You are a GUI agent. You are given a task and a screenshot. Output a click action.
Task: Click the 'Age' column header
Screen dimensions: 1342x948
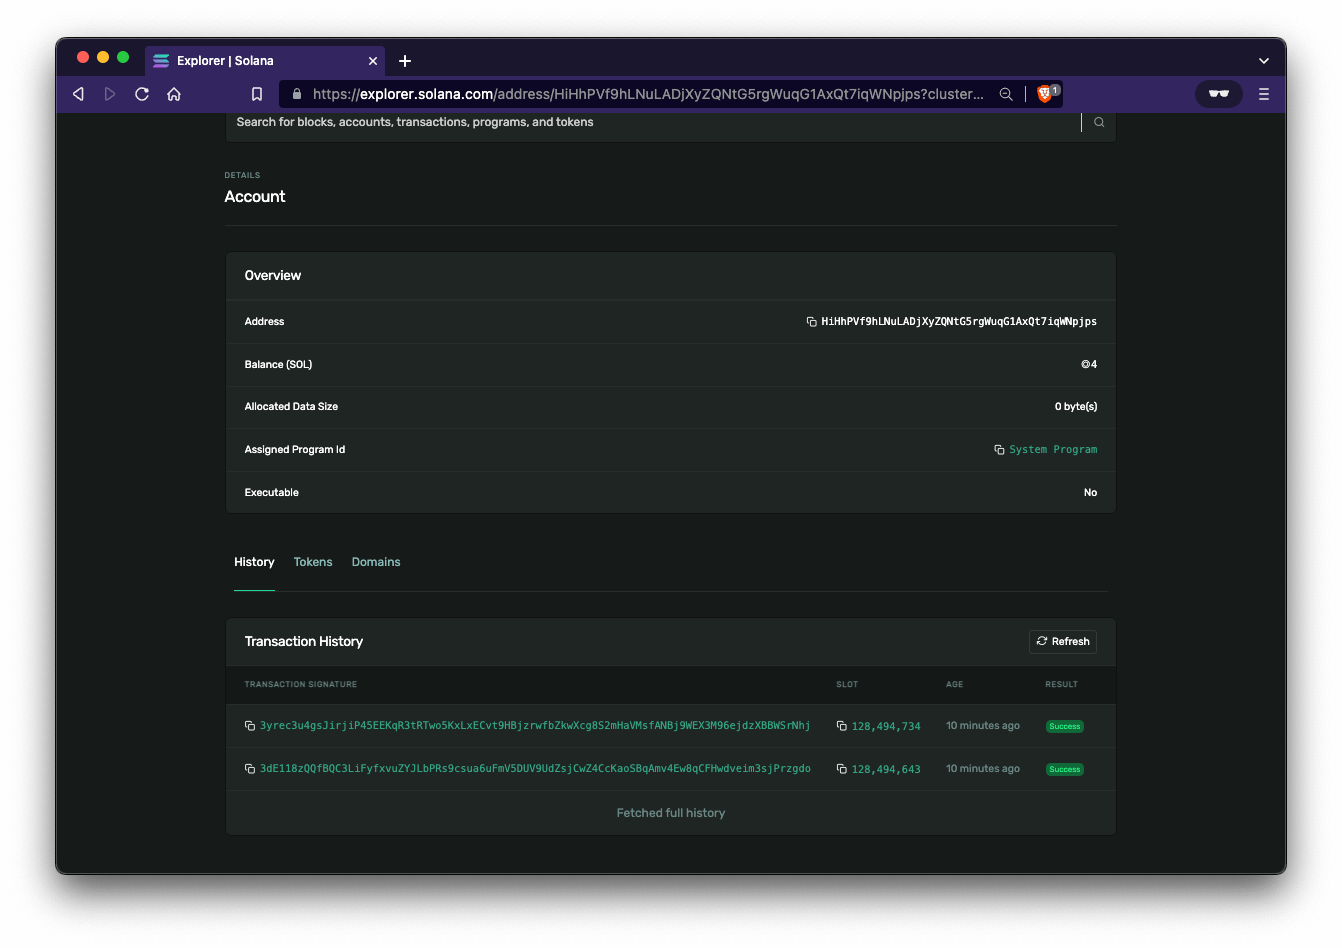click(x=955, y=685)
